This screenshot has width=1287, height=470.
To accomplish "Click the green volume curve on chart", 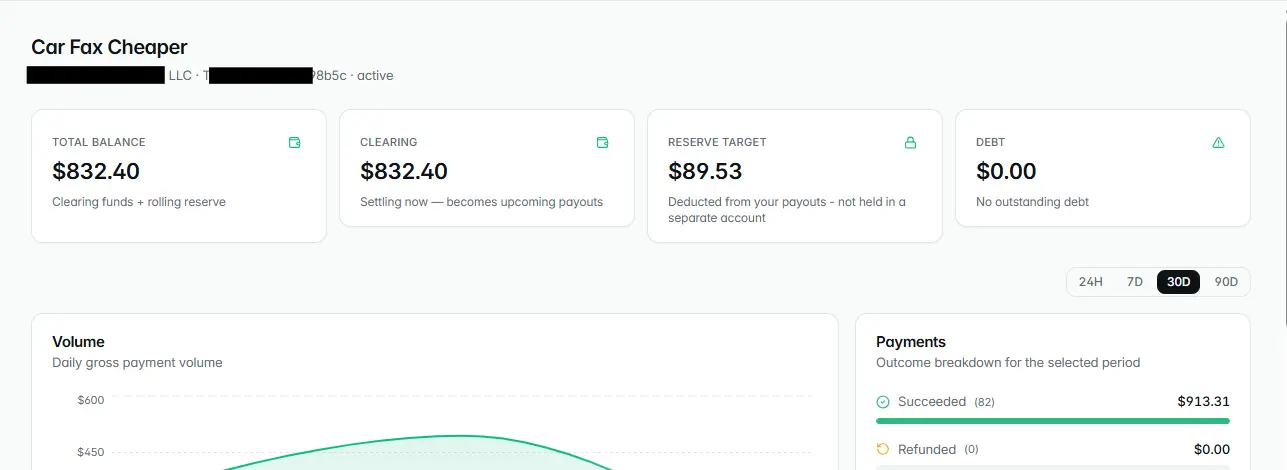I will click(x=458, y=436).
